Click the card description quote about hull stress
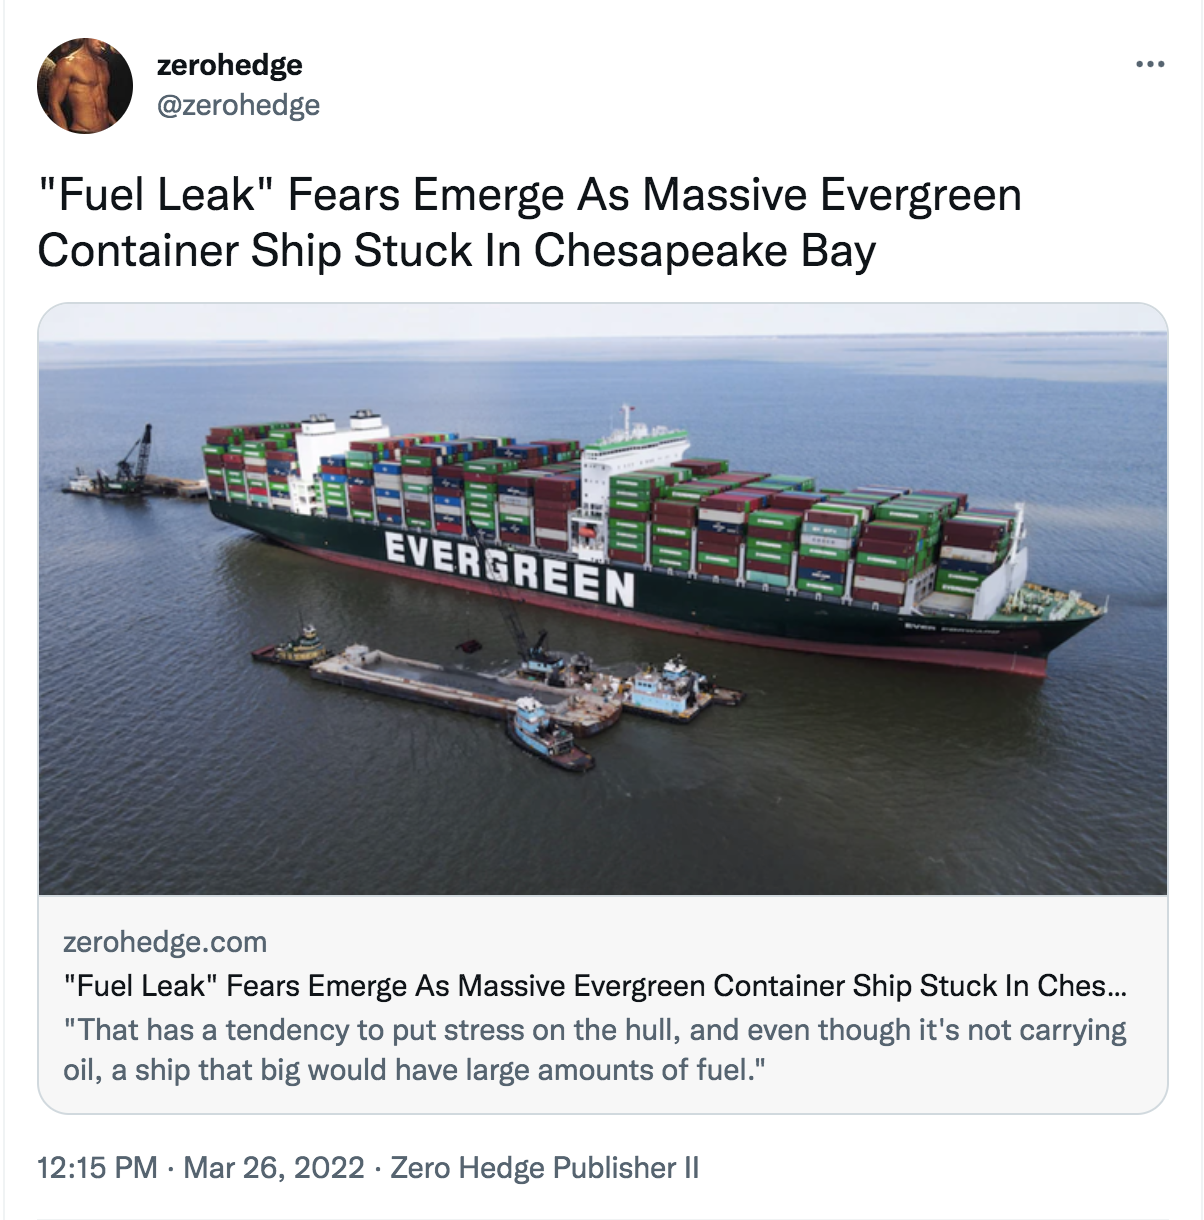Screen dimensions: 1204x1220 (594, 1049)
